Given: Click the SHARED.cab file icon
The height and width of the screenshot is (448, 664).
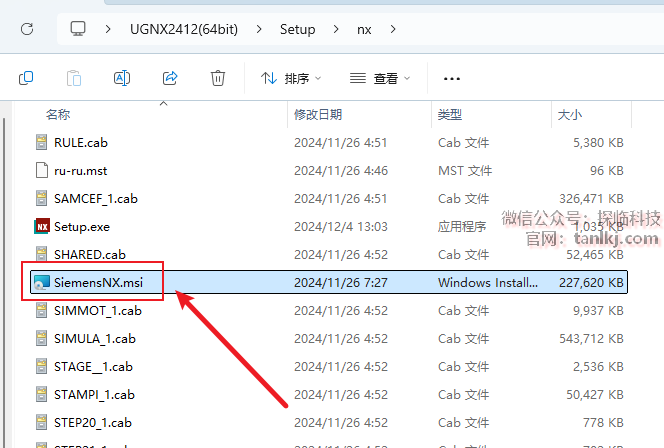Looking at the screenshot, I should click(42, 254).
